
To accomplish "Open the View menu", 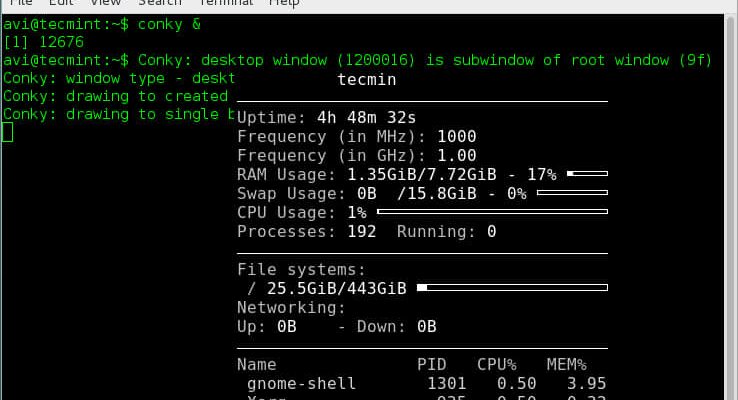I will click(x=105, y=3).
